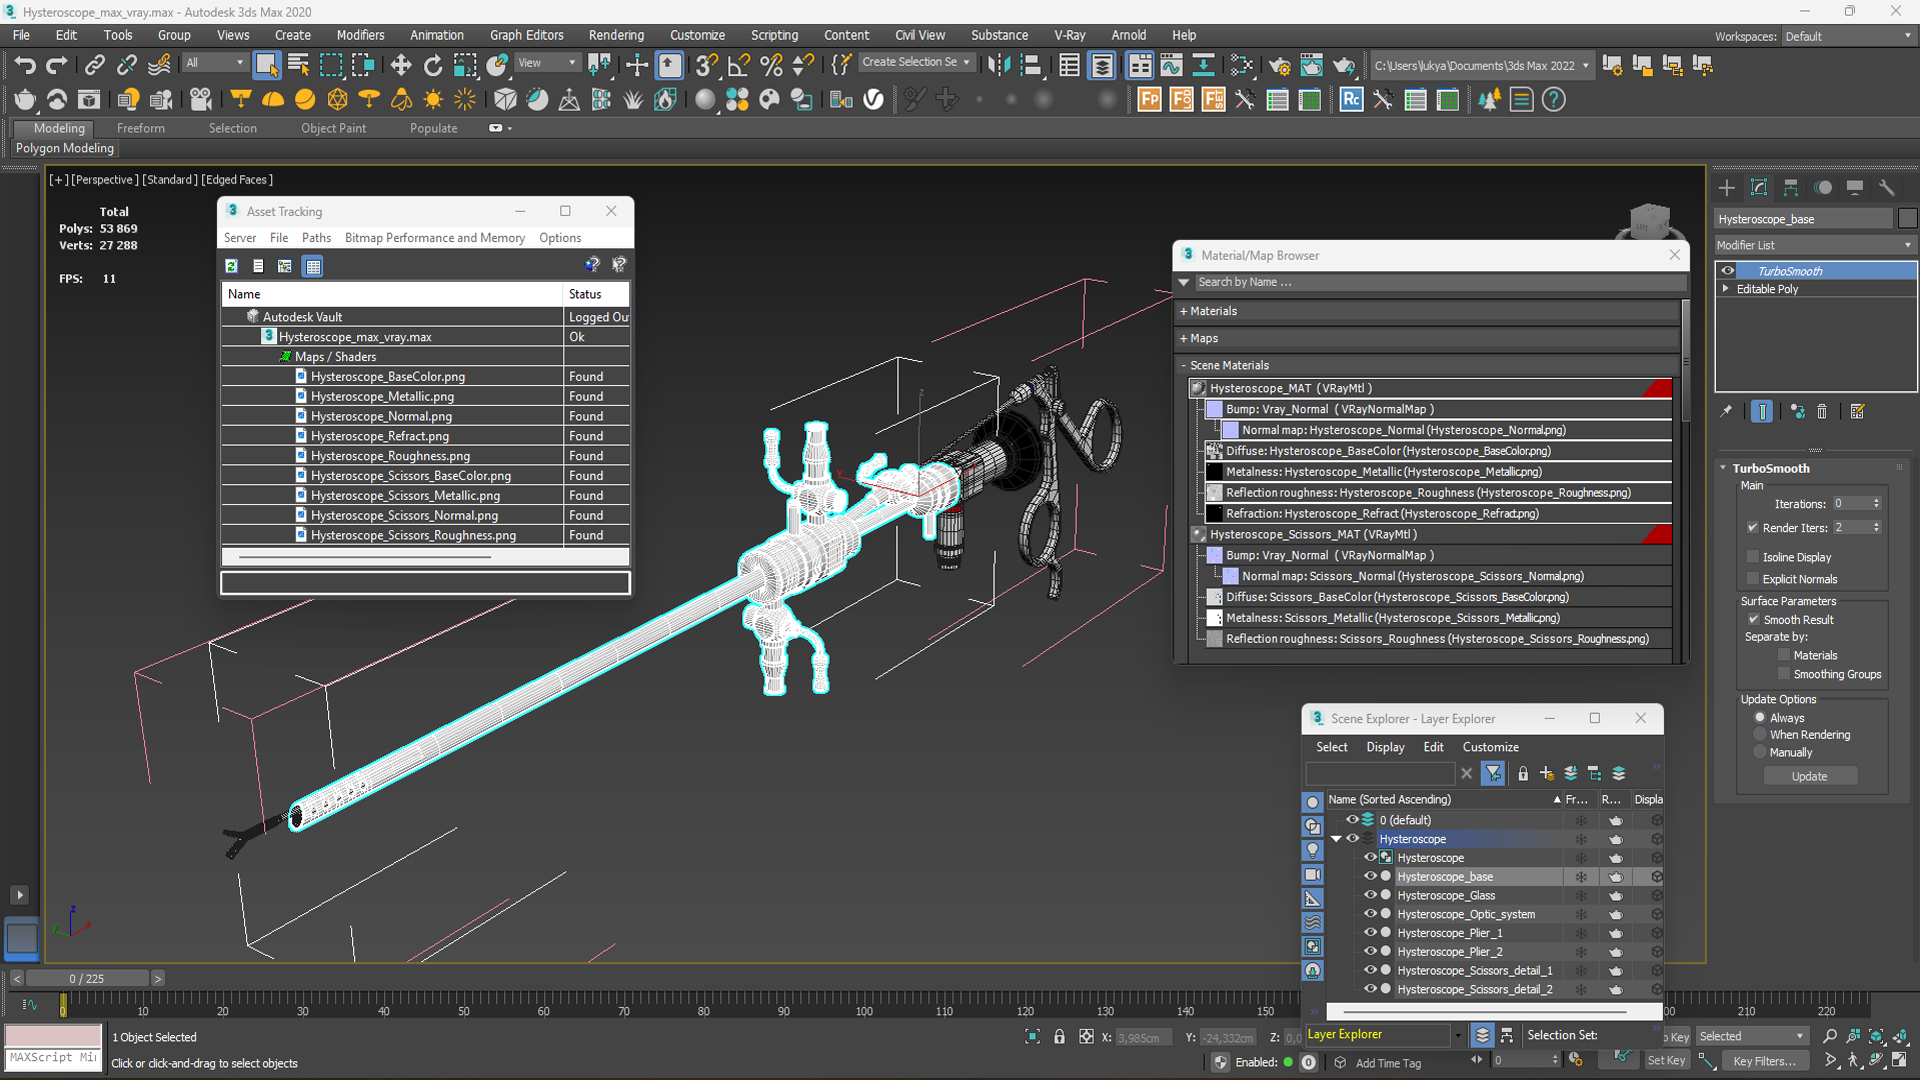Screen dimensions: 1920x1080
Task: Toggle Isoline Display checkbox
Action: (1752, 557)
